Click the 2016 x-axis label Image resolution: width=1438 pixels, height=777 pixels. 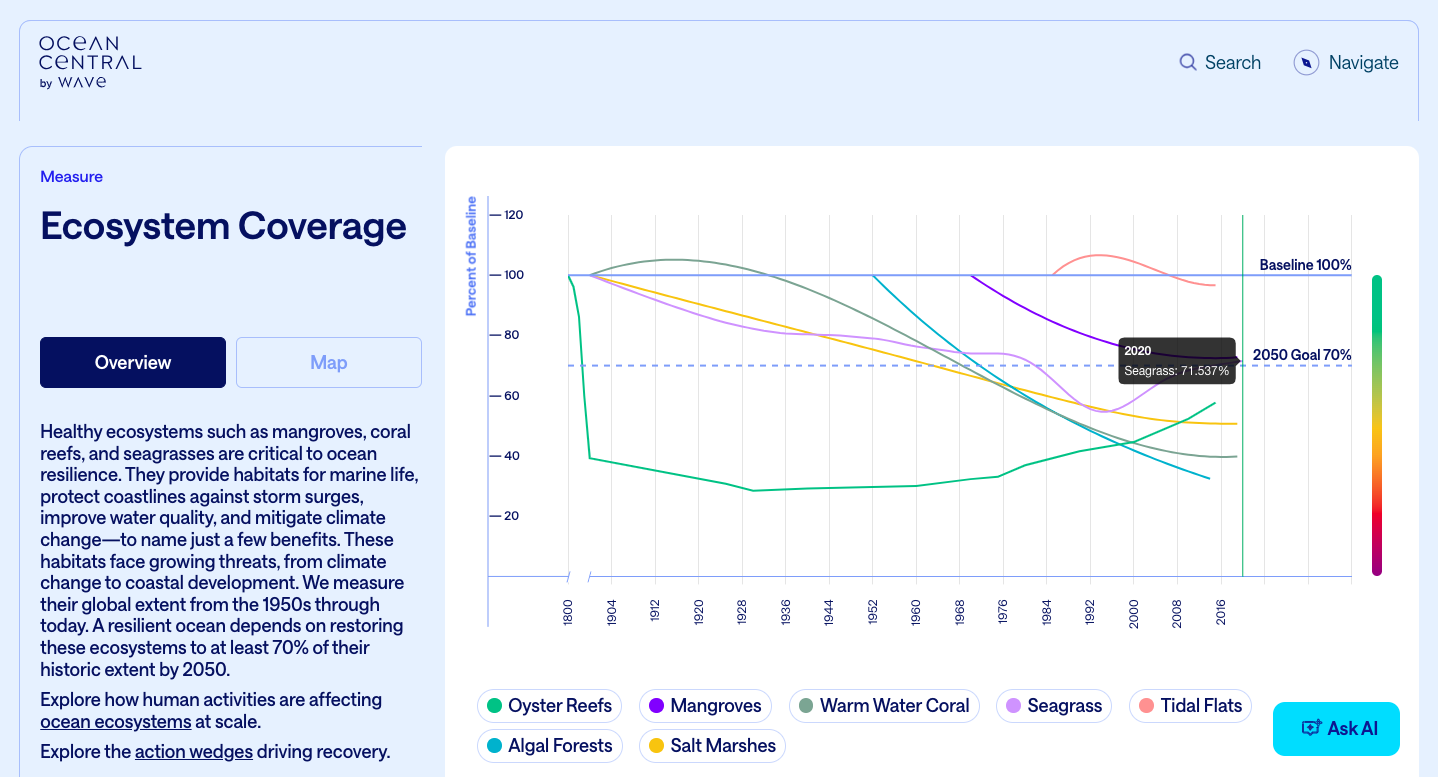coord(1221,612)
